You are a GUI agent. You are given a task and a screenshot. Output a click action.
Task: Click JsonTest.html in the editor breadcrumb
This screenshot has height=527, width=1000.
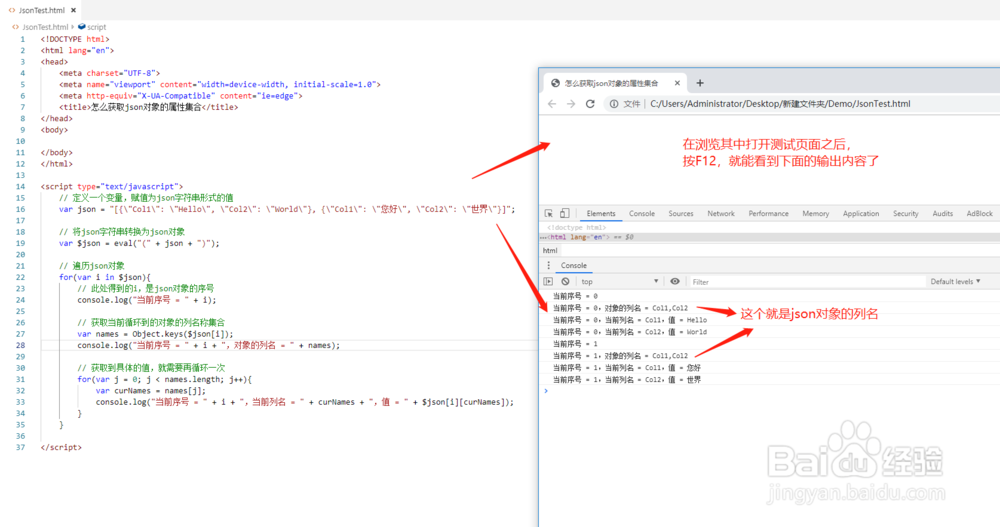tap(45, 27)
